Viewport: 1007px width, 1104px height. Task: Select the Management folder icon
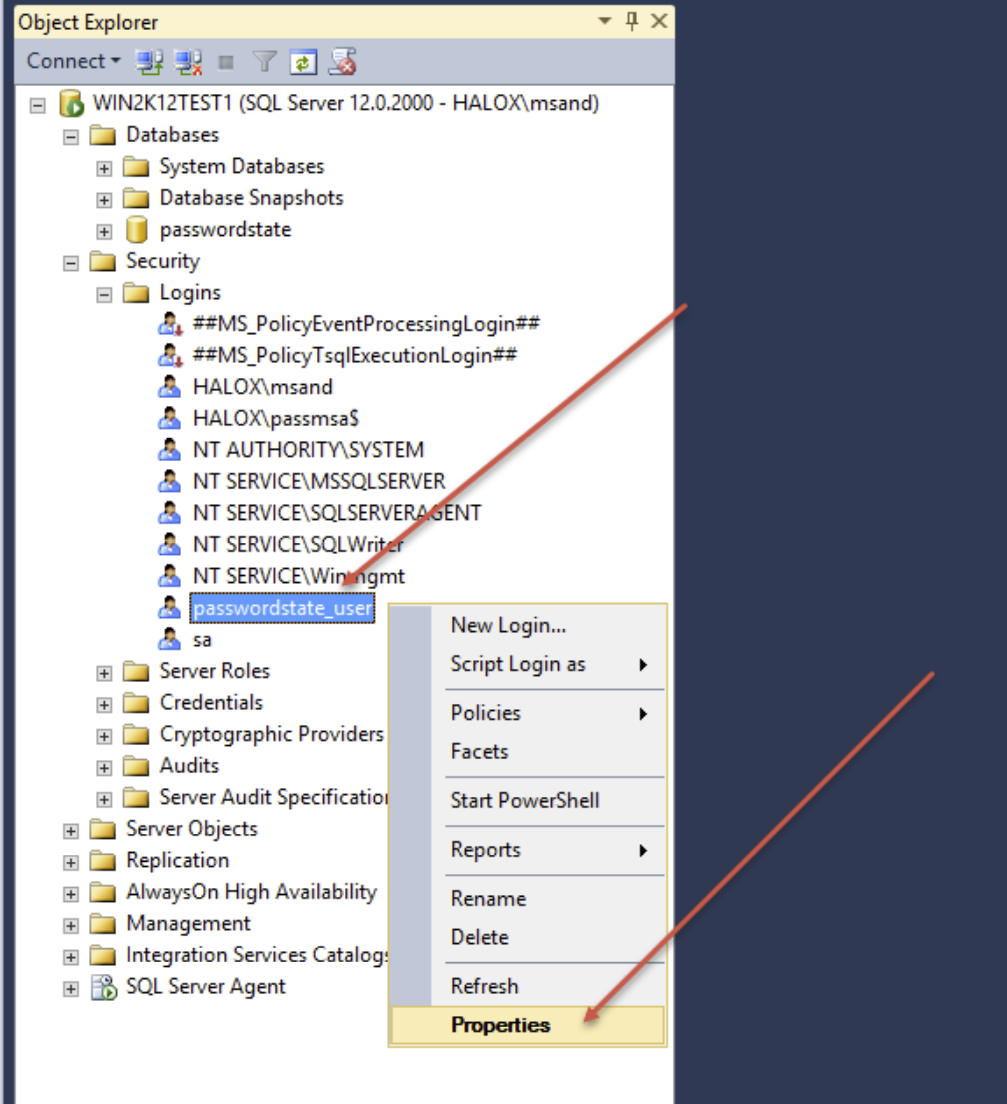pos(103,923)
